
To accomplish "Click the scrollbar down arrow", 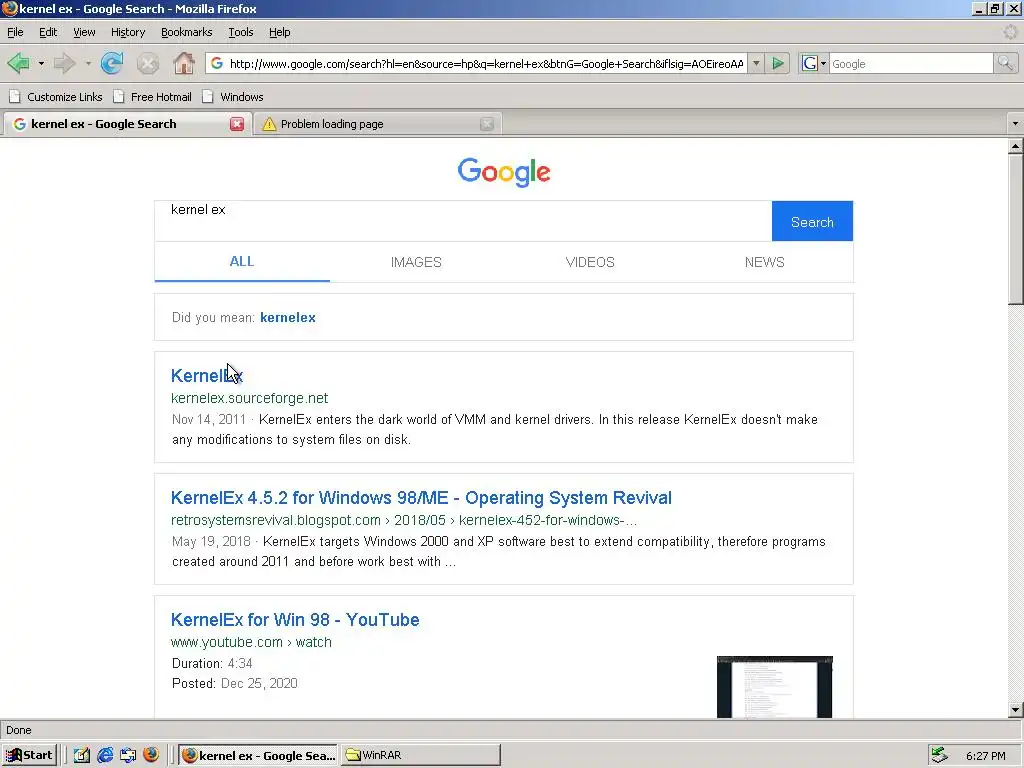I will tap(1016, 710).
